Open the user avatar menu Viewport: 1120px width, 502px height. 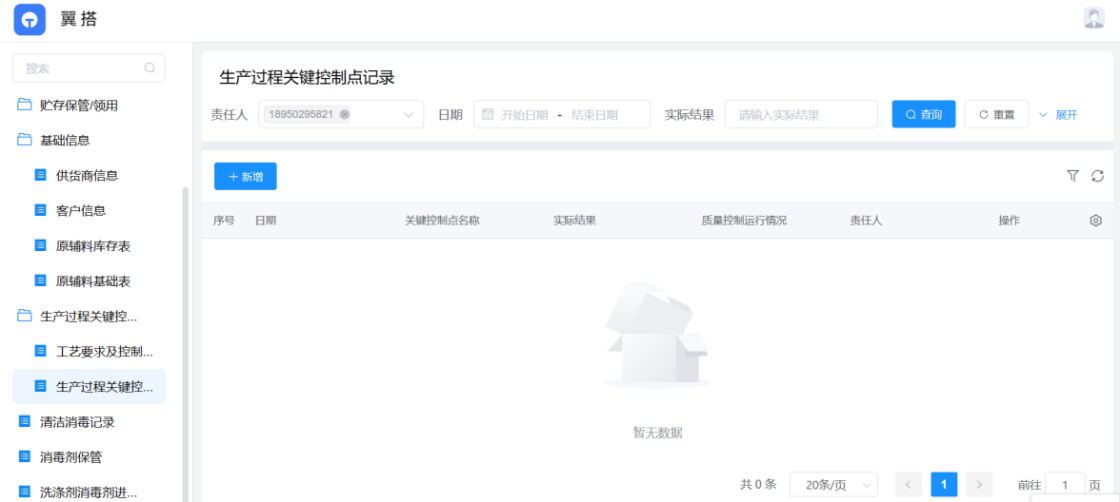pos(1094,18)
